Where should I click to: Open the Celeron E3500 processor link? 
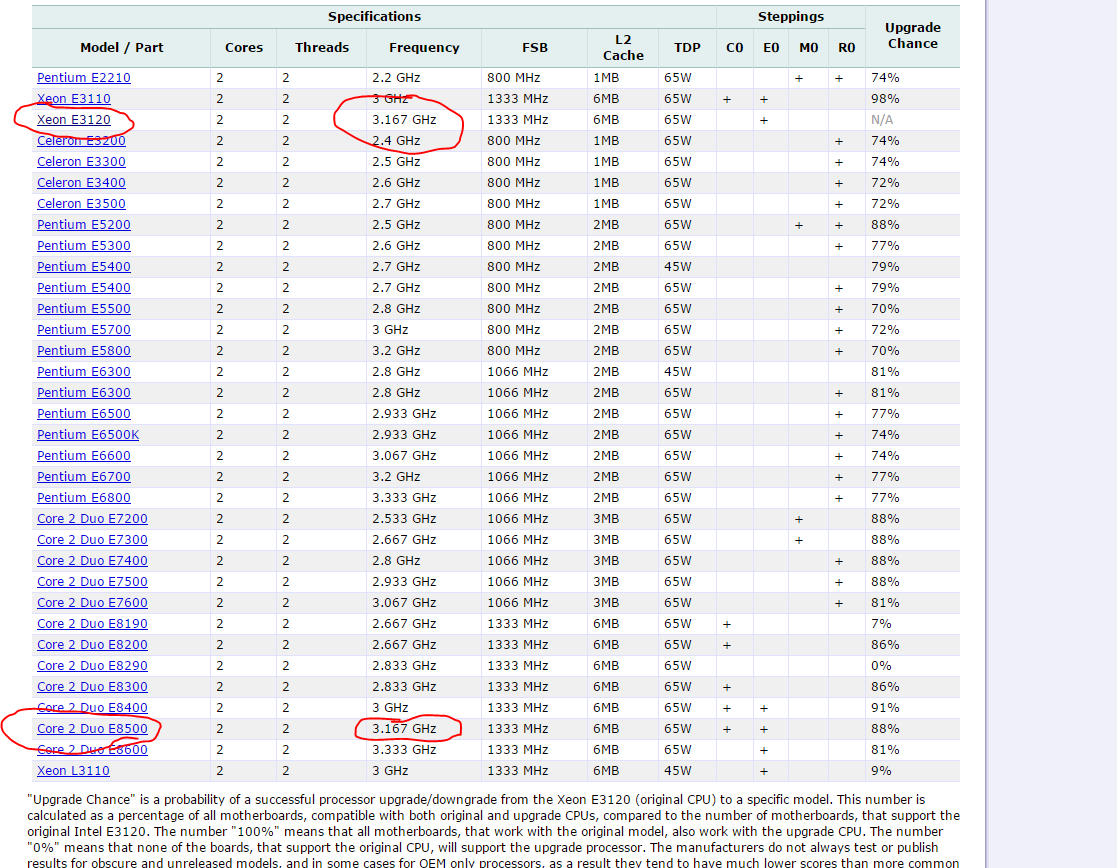(81, 204)
